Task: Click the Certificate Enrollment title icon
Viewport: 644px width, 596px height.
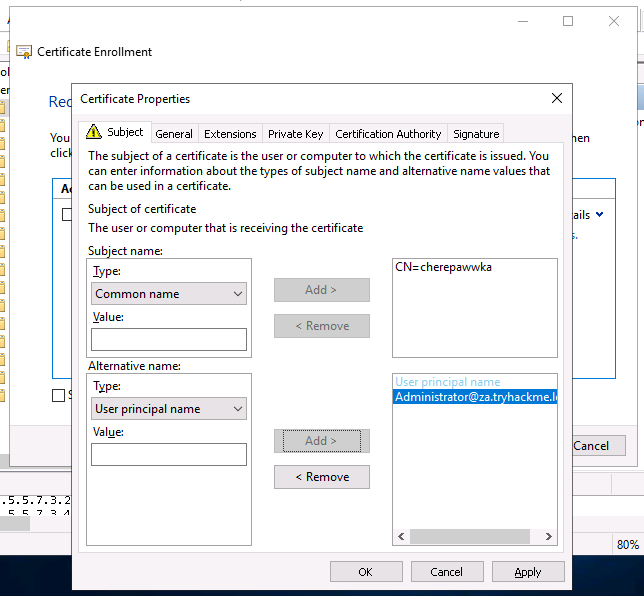Action: coord(24,52)
